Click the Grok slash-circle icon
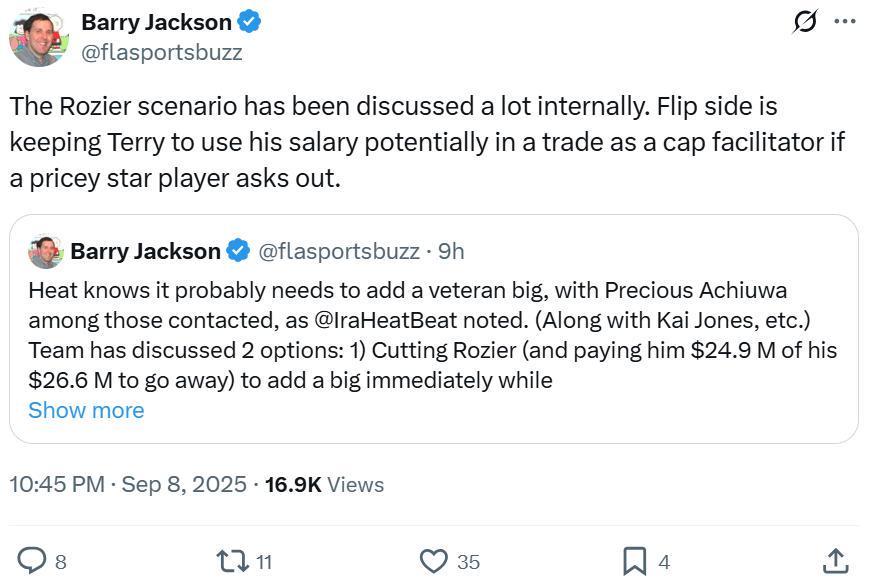The height and width of the screenshot is (580, 870). 805,21
